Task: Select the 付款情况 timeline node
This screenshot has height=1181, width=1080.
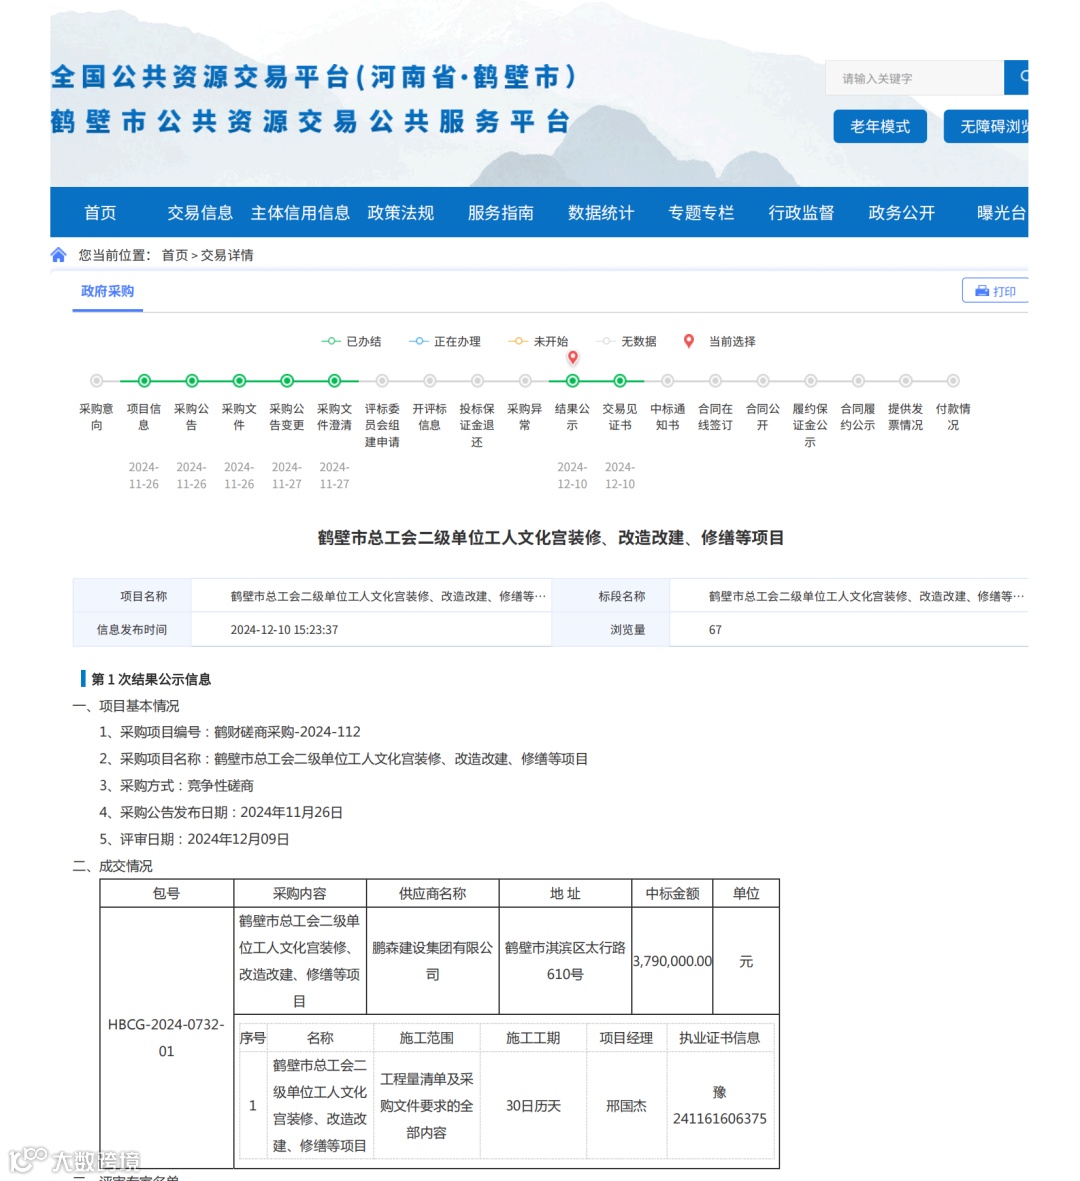Action: (x=953, y=381)
